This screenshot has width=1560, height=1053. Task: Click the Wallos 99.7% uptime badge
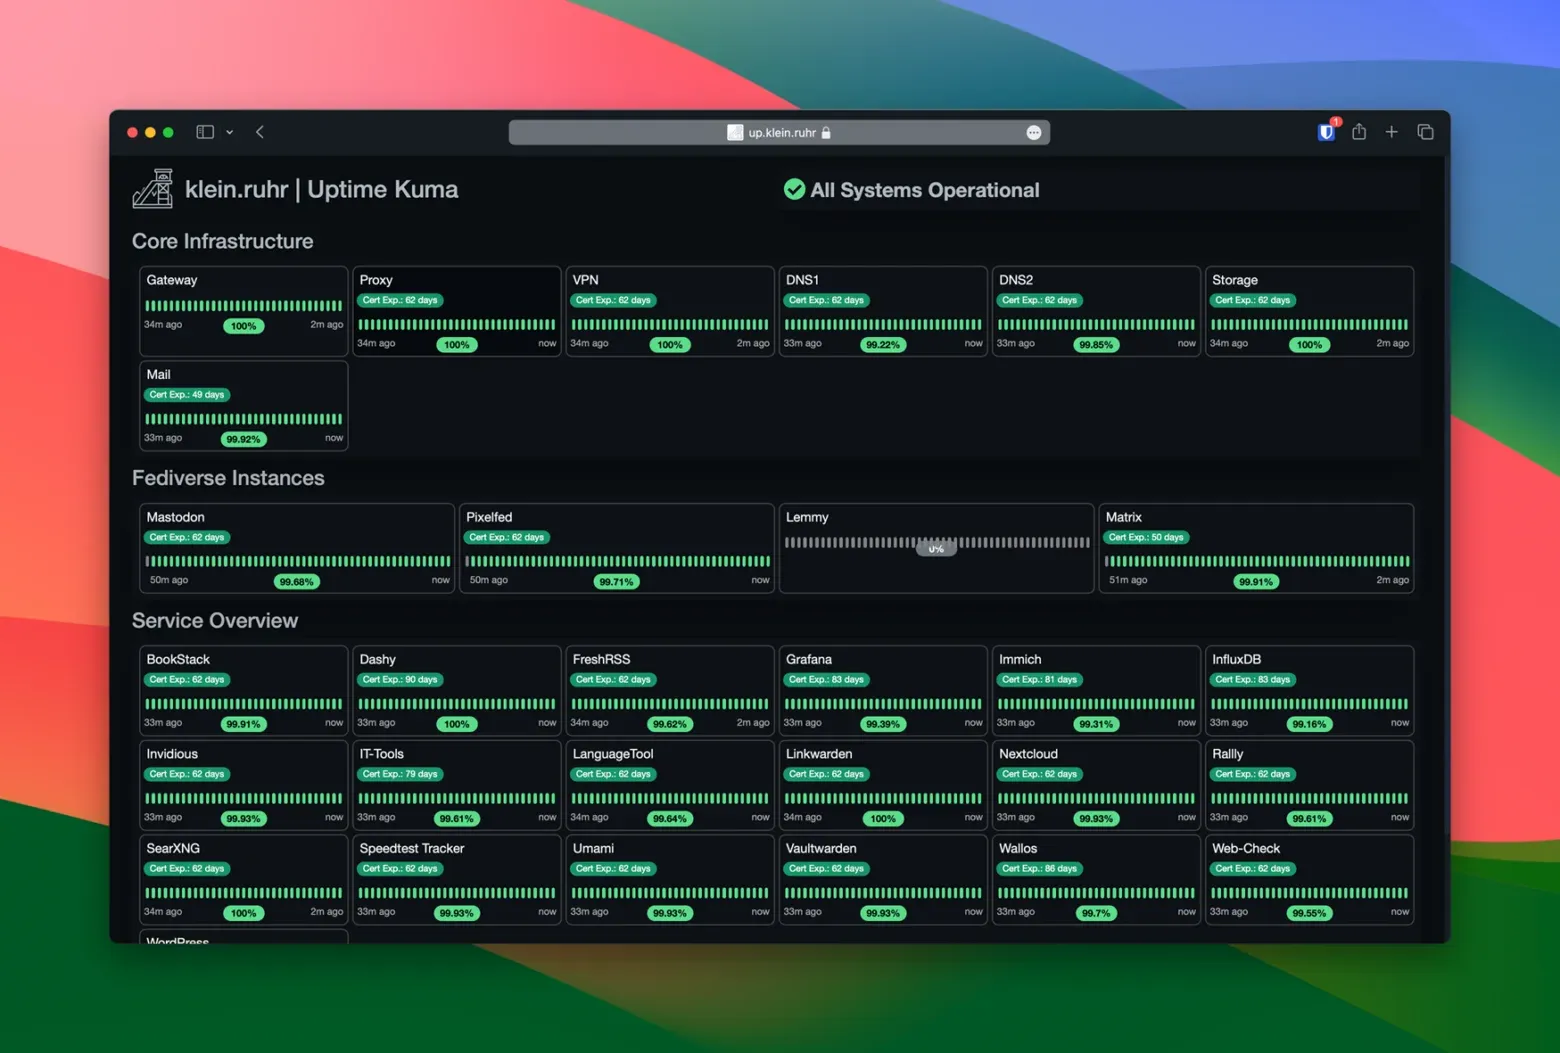point(1096,913)
